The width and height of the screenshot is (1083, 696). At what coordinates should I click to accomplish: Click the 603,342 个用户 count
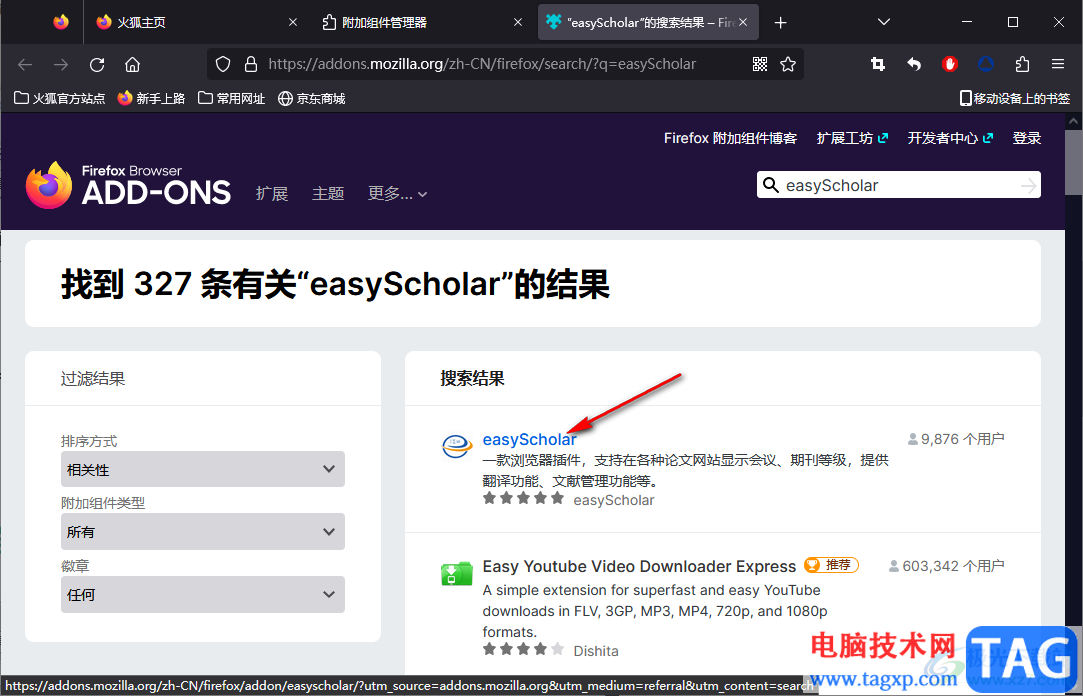[946, 566]
